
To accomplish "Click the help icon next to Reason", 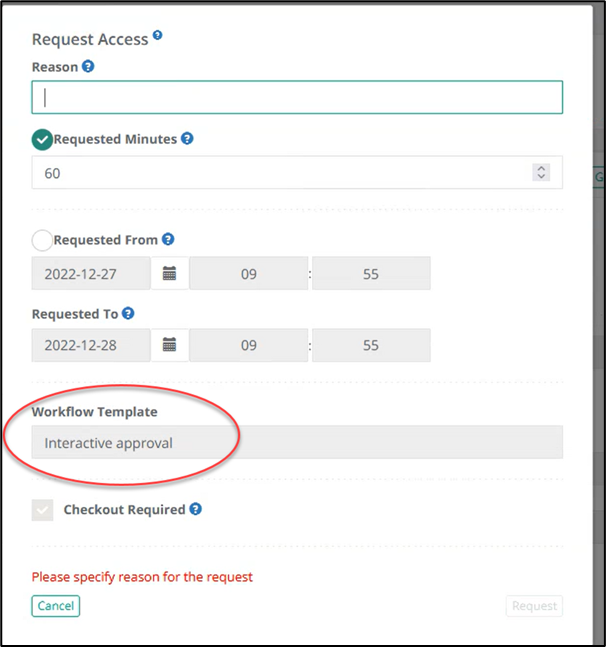I will pos(88,67).
